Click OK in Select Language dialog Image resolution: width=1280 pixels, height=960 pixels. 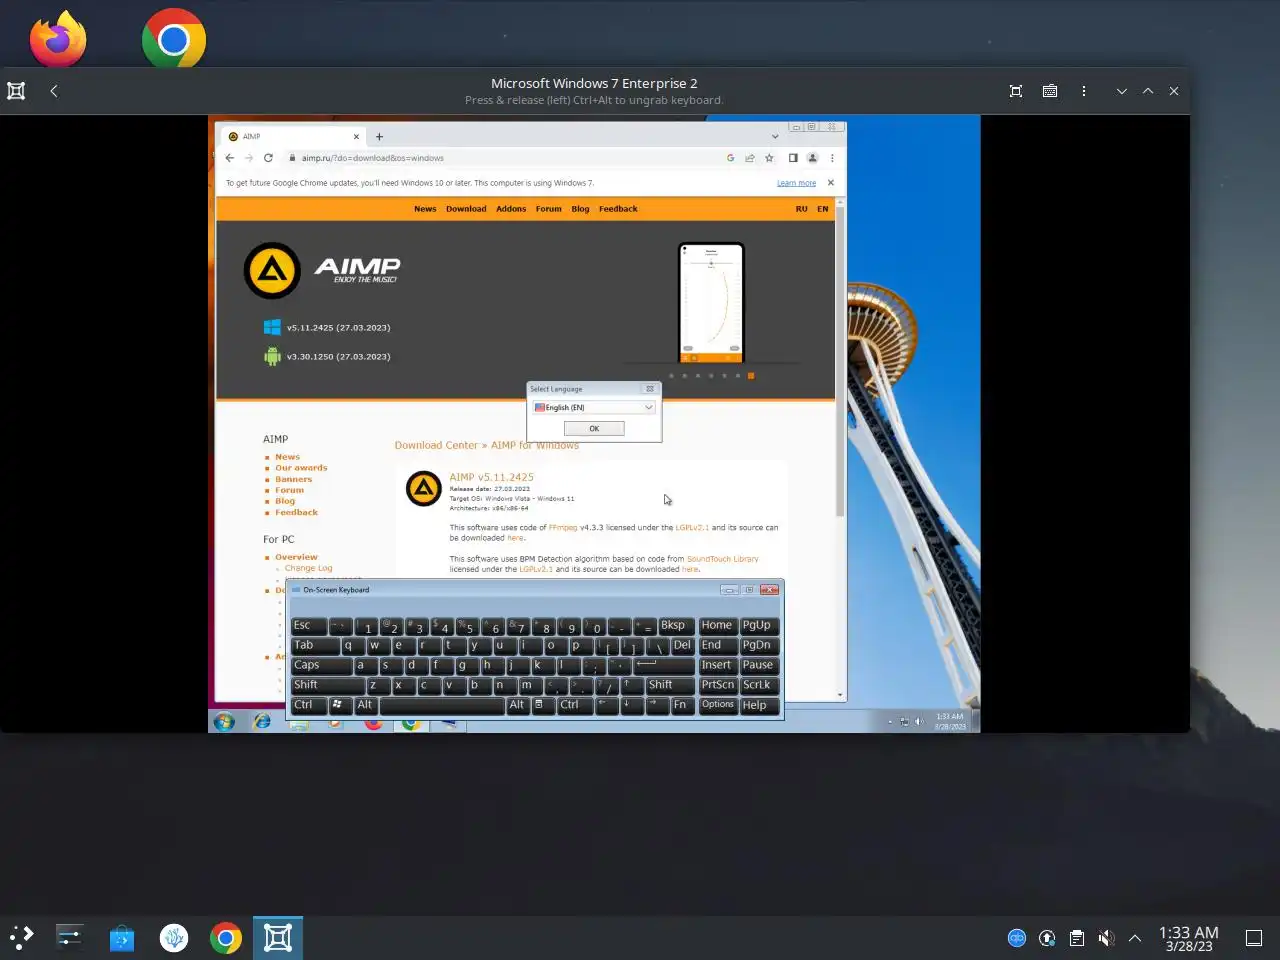(x=594, y=428)
